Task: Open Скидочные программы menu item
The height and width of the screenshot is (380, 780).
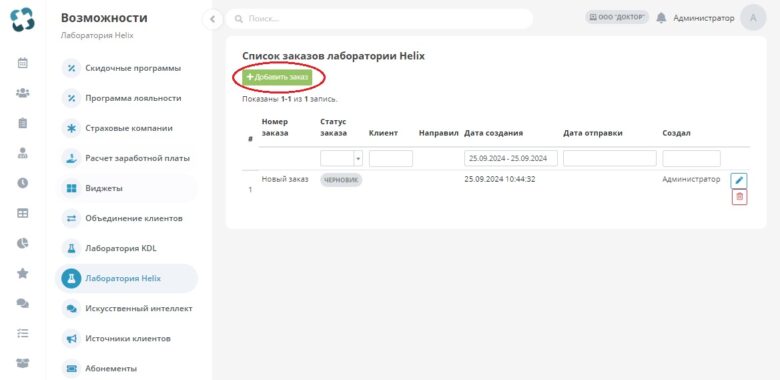Action: [x=126, y=68]
